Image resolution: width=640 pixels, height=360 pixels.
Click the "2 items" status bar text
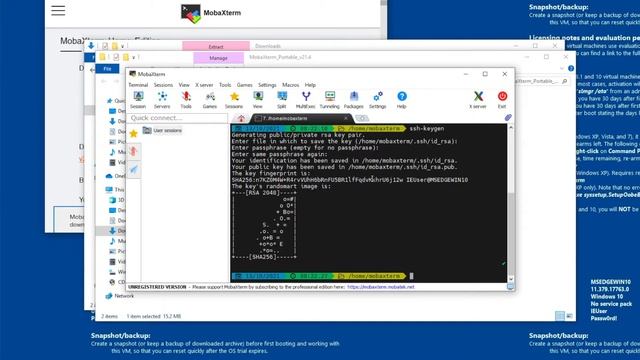(x=109, y=316)
